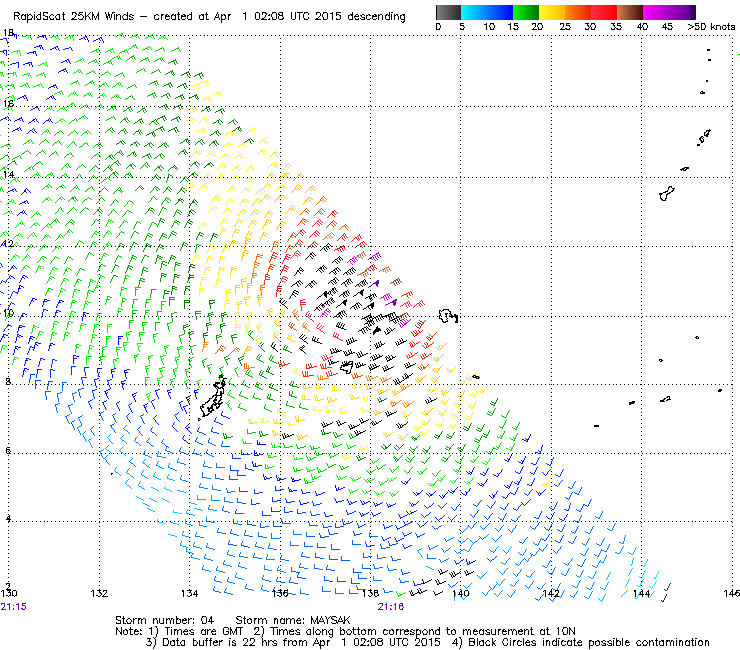Click the latitude label "6"
740x650 pixels.
(8, 450)
